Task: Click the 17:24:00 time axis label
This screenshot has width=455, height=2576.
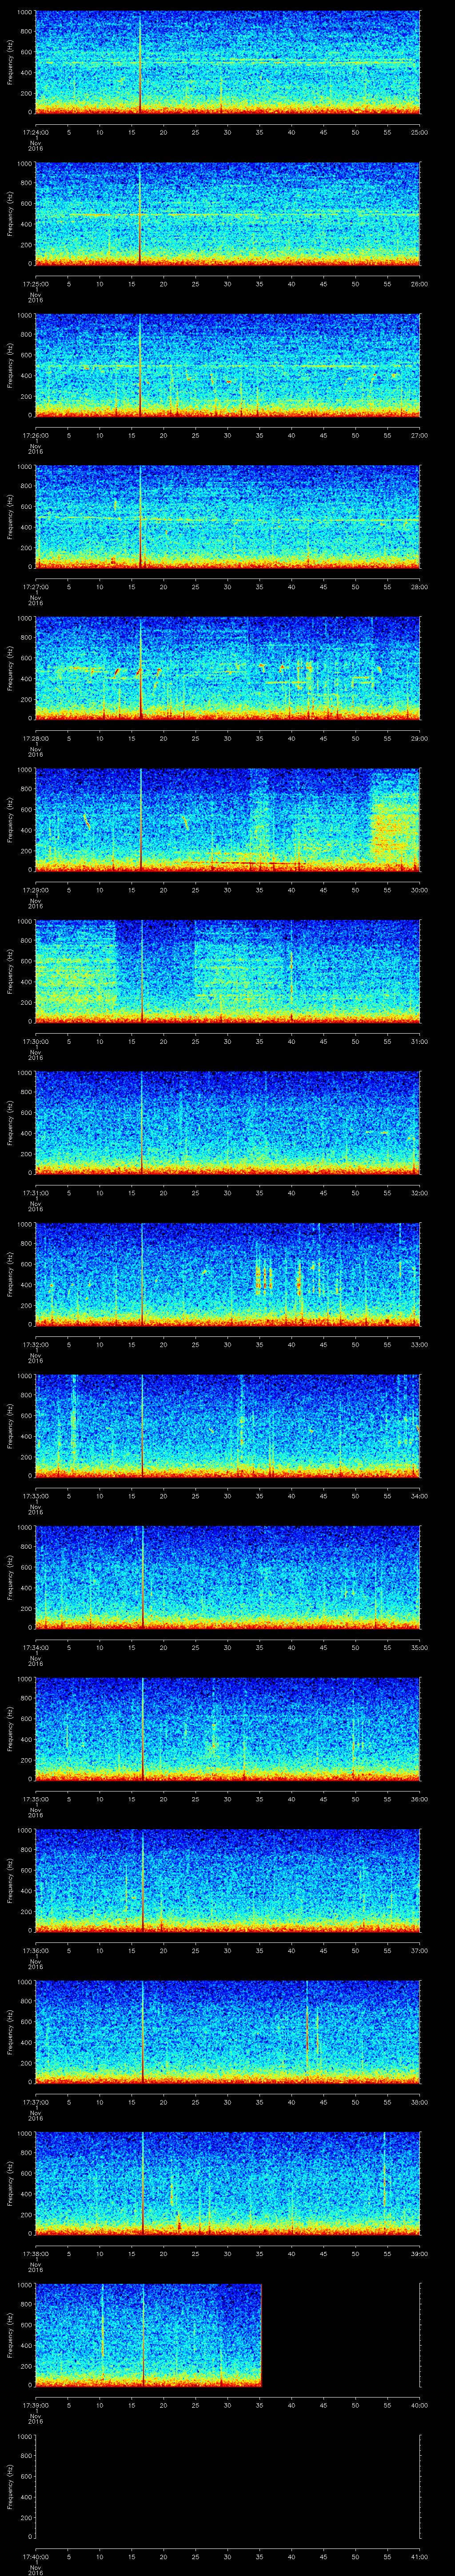Action: pyautogui.click(x=35, y=132)
